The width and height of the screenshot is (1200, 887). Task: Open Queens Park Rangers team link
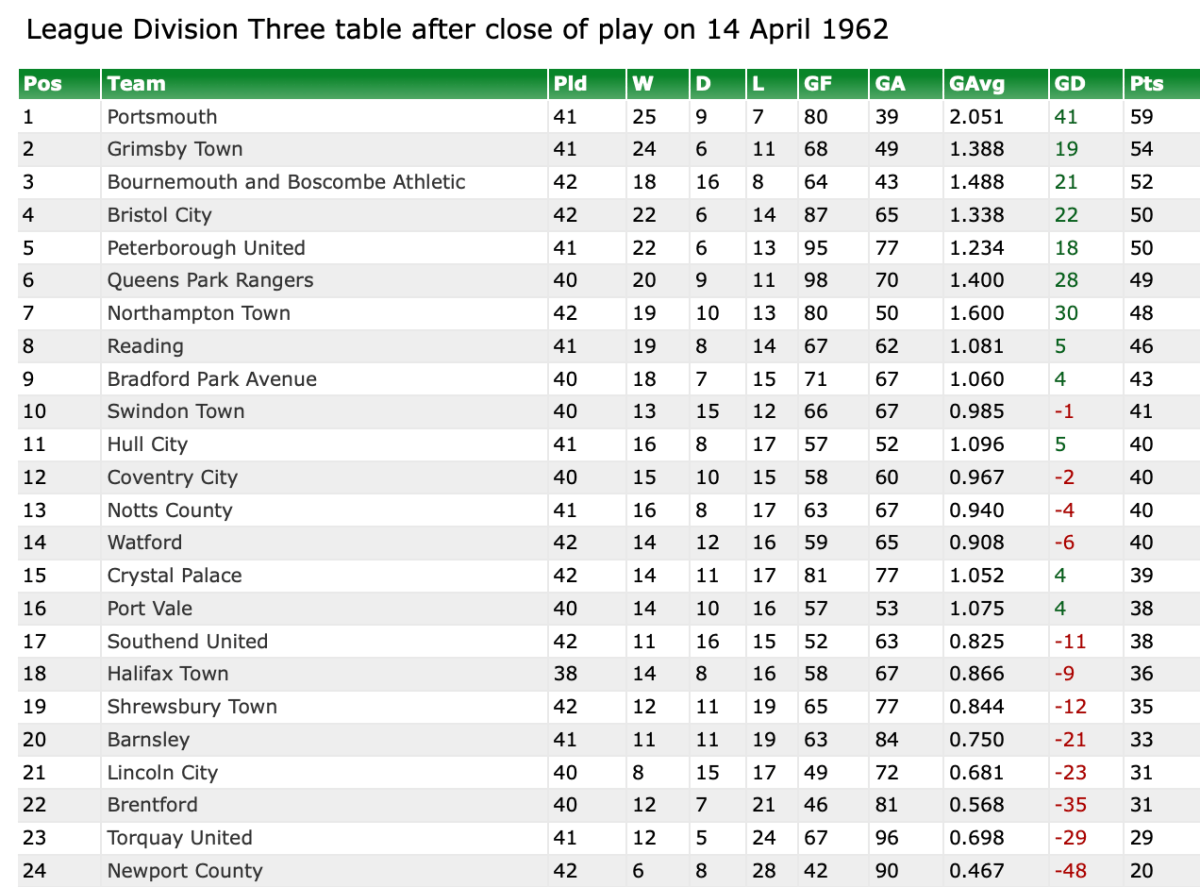(210, 280)
